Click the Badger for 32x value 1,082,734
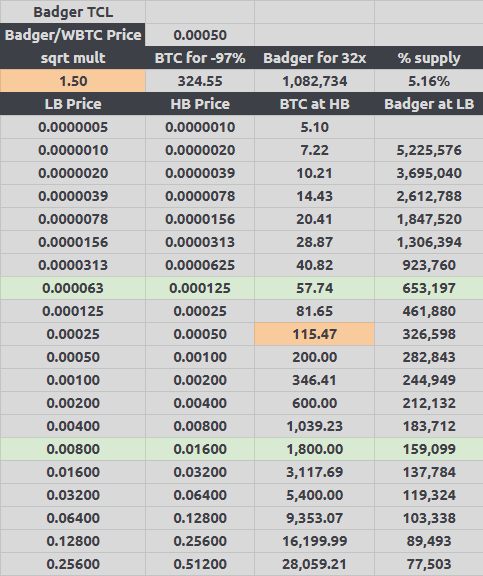This screenshot has height=576, width=483. pos(314,81)
